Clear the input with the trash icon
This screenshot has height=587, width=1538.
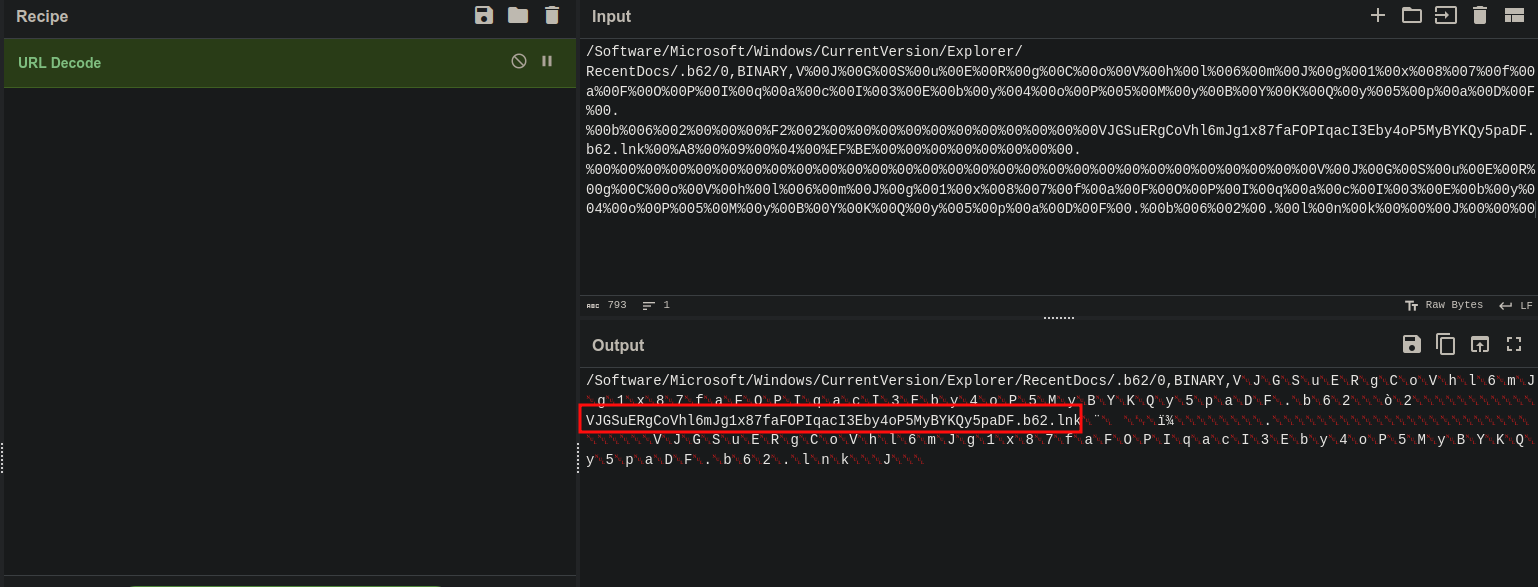[x=1480, y=15]
